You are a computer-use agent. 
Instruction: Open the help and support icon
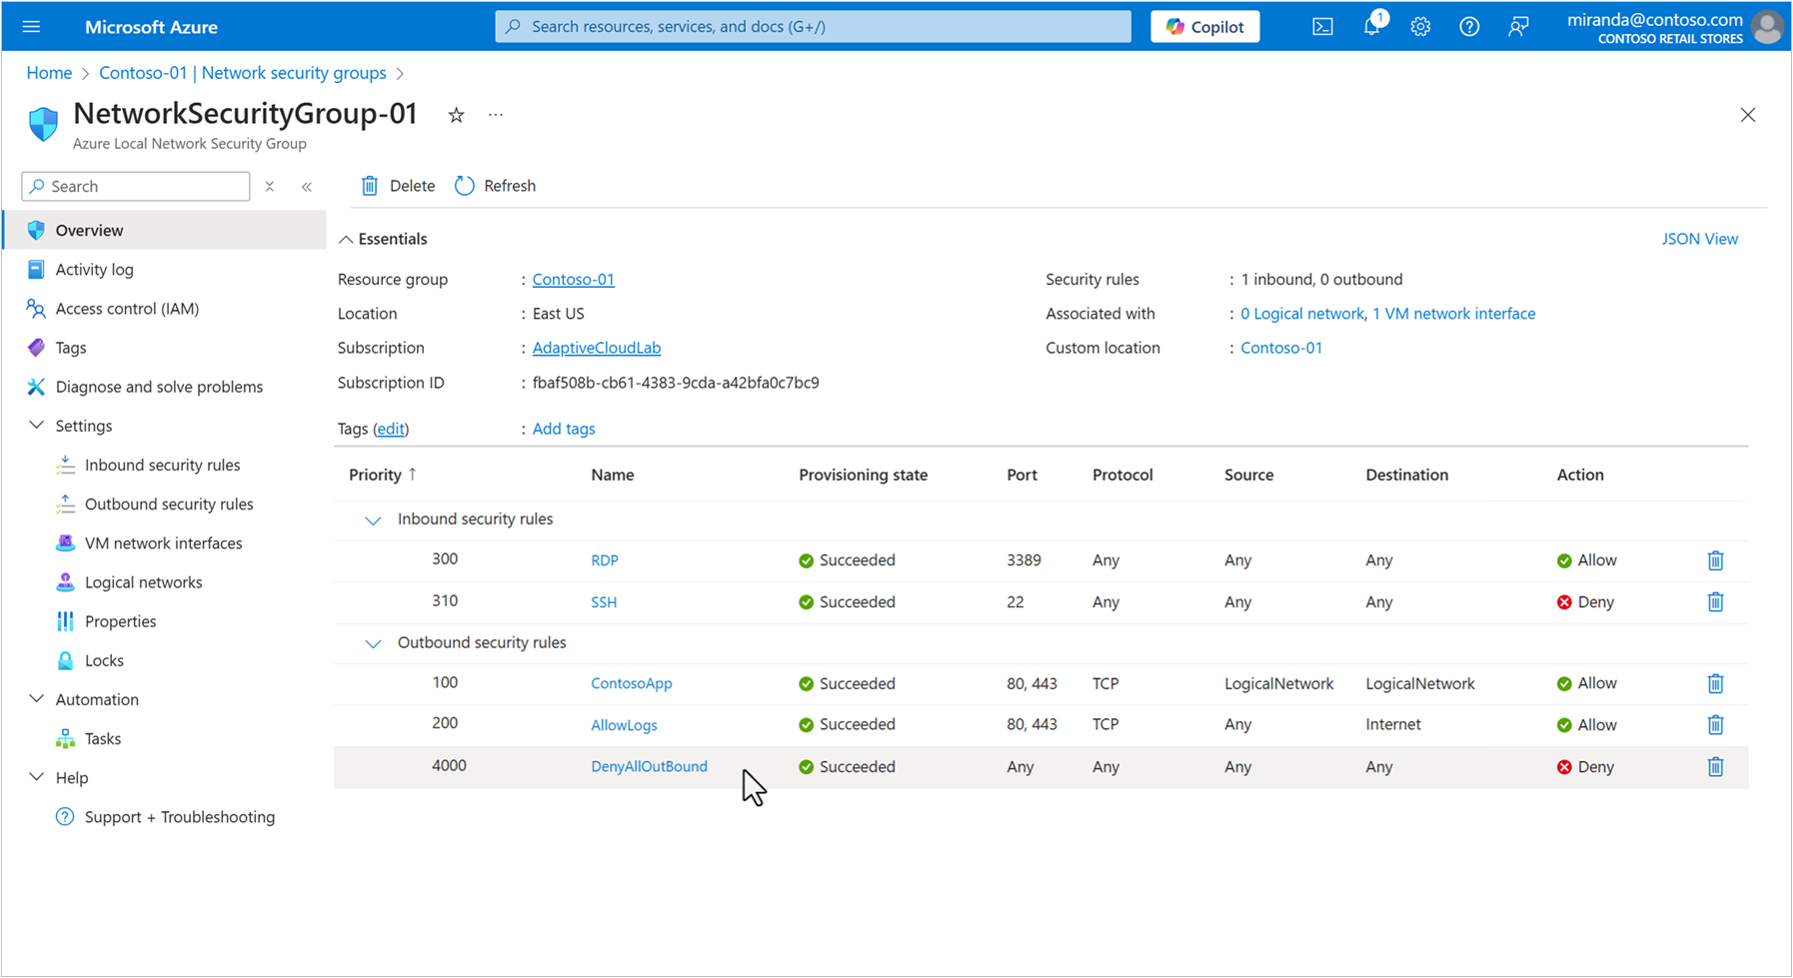click(1469, 26)
